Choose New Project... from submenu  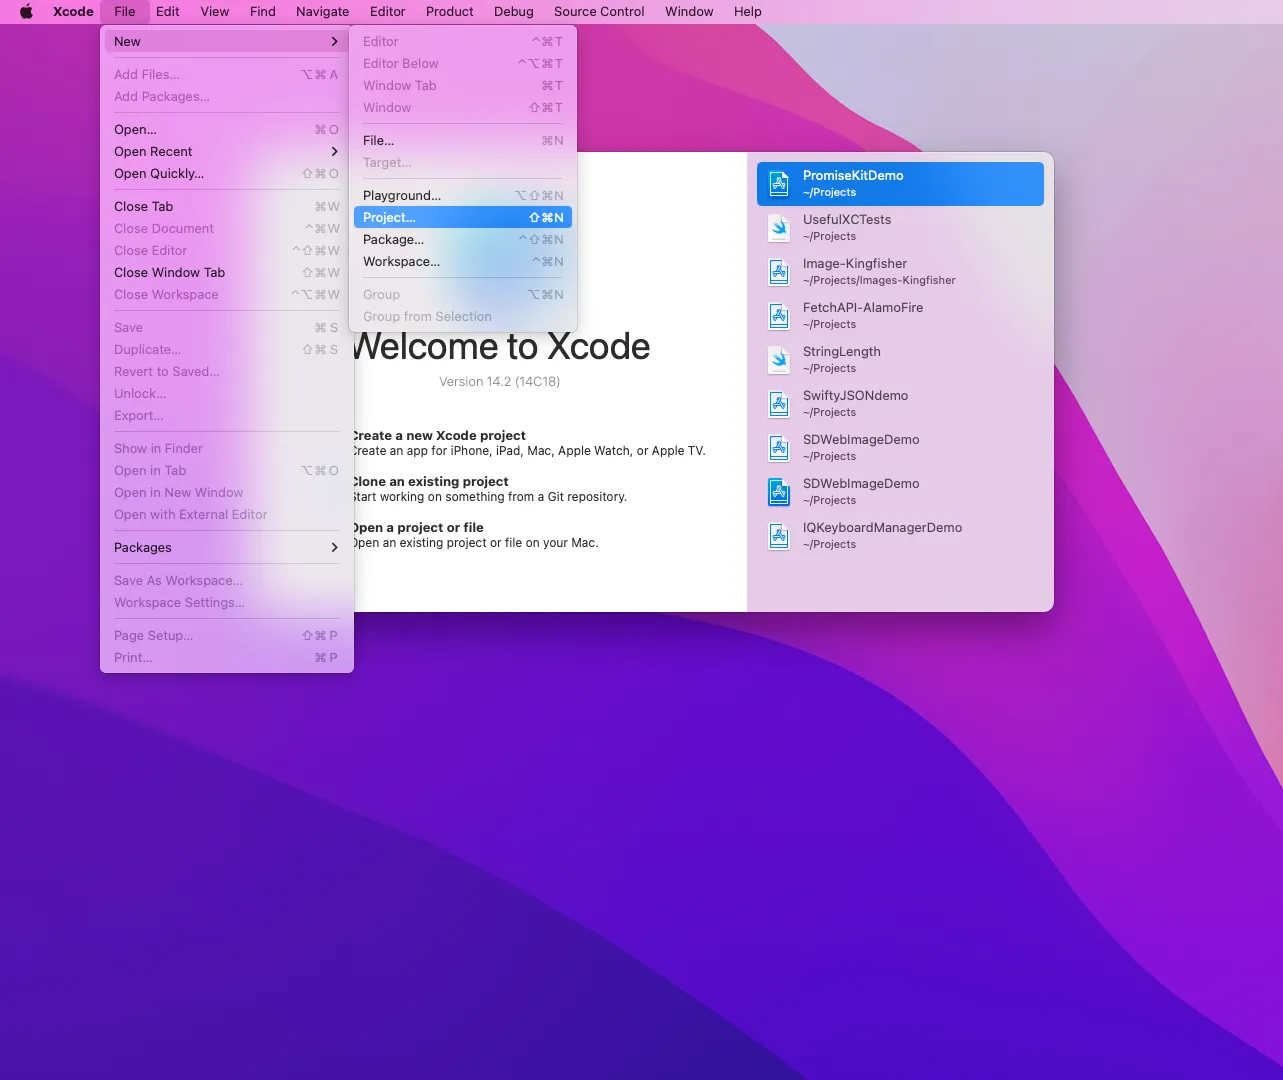point(463,218)
